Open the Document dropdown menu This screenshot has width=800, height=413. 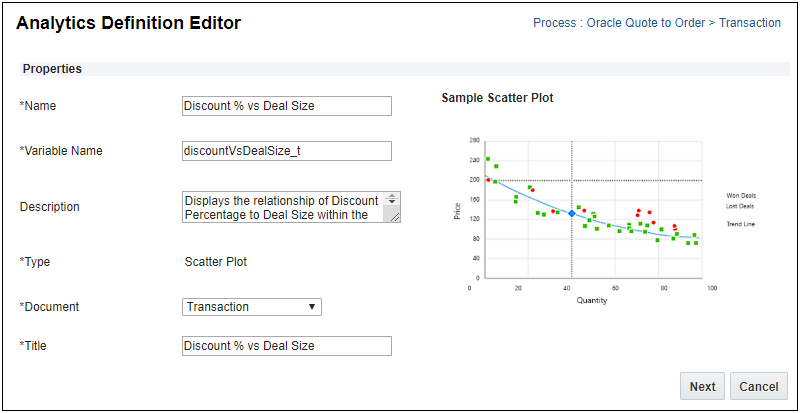[252, 307]
